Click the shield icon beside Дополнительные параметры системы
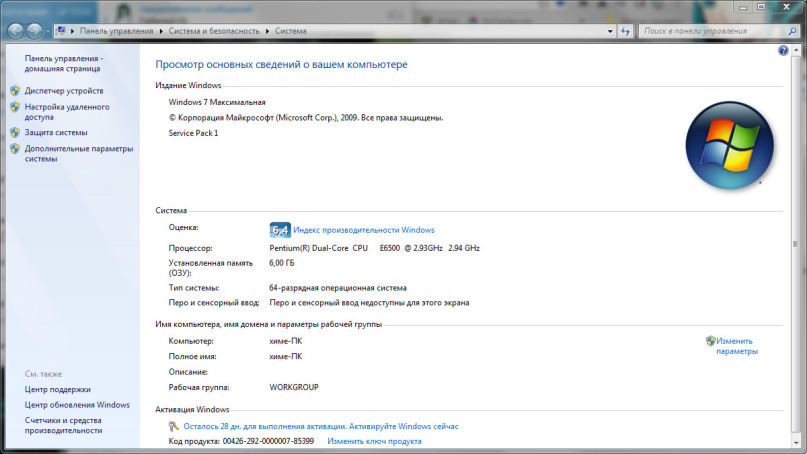 pos(15,149)
